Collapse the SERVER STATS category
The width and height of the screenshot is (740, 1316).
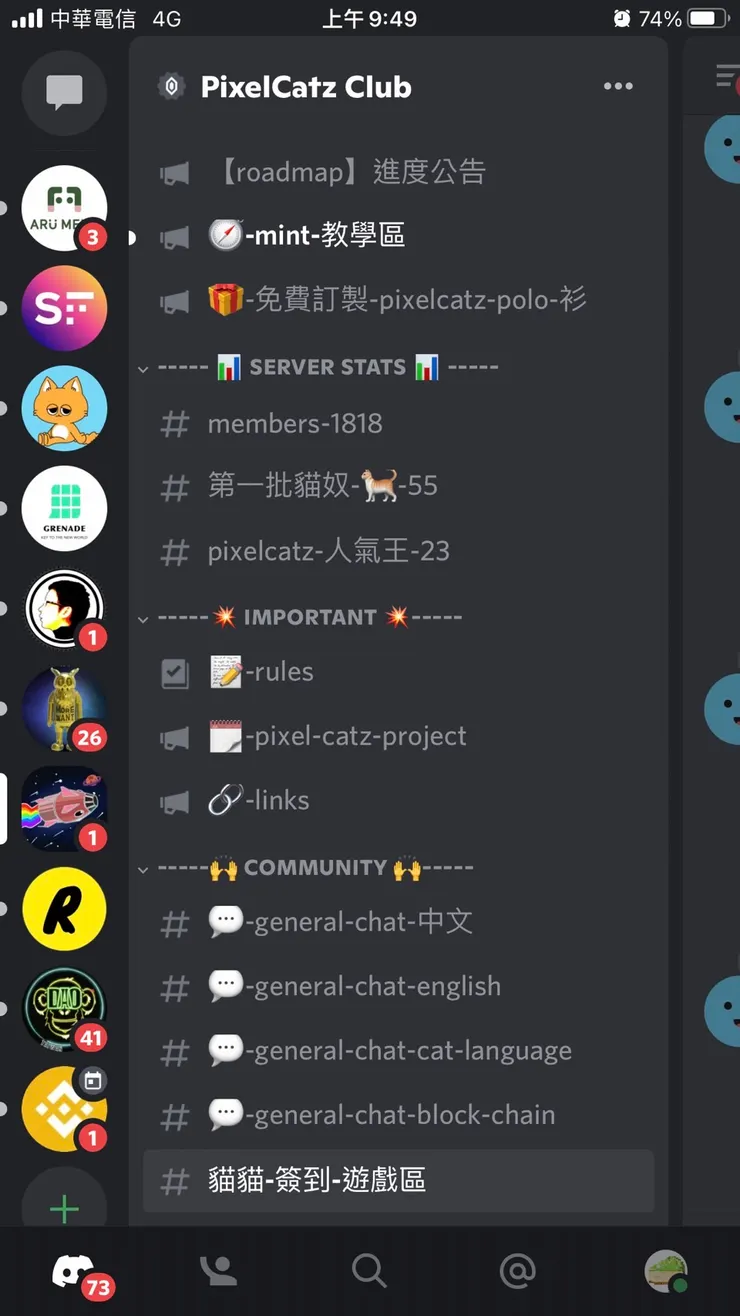(318, 367)
